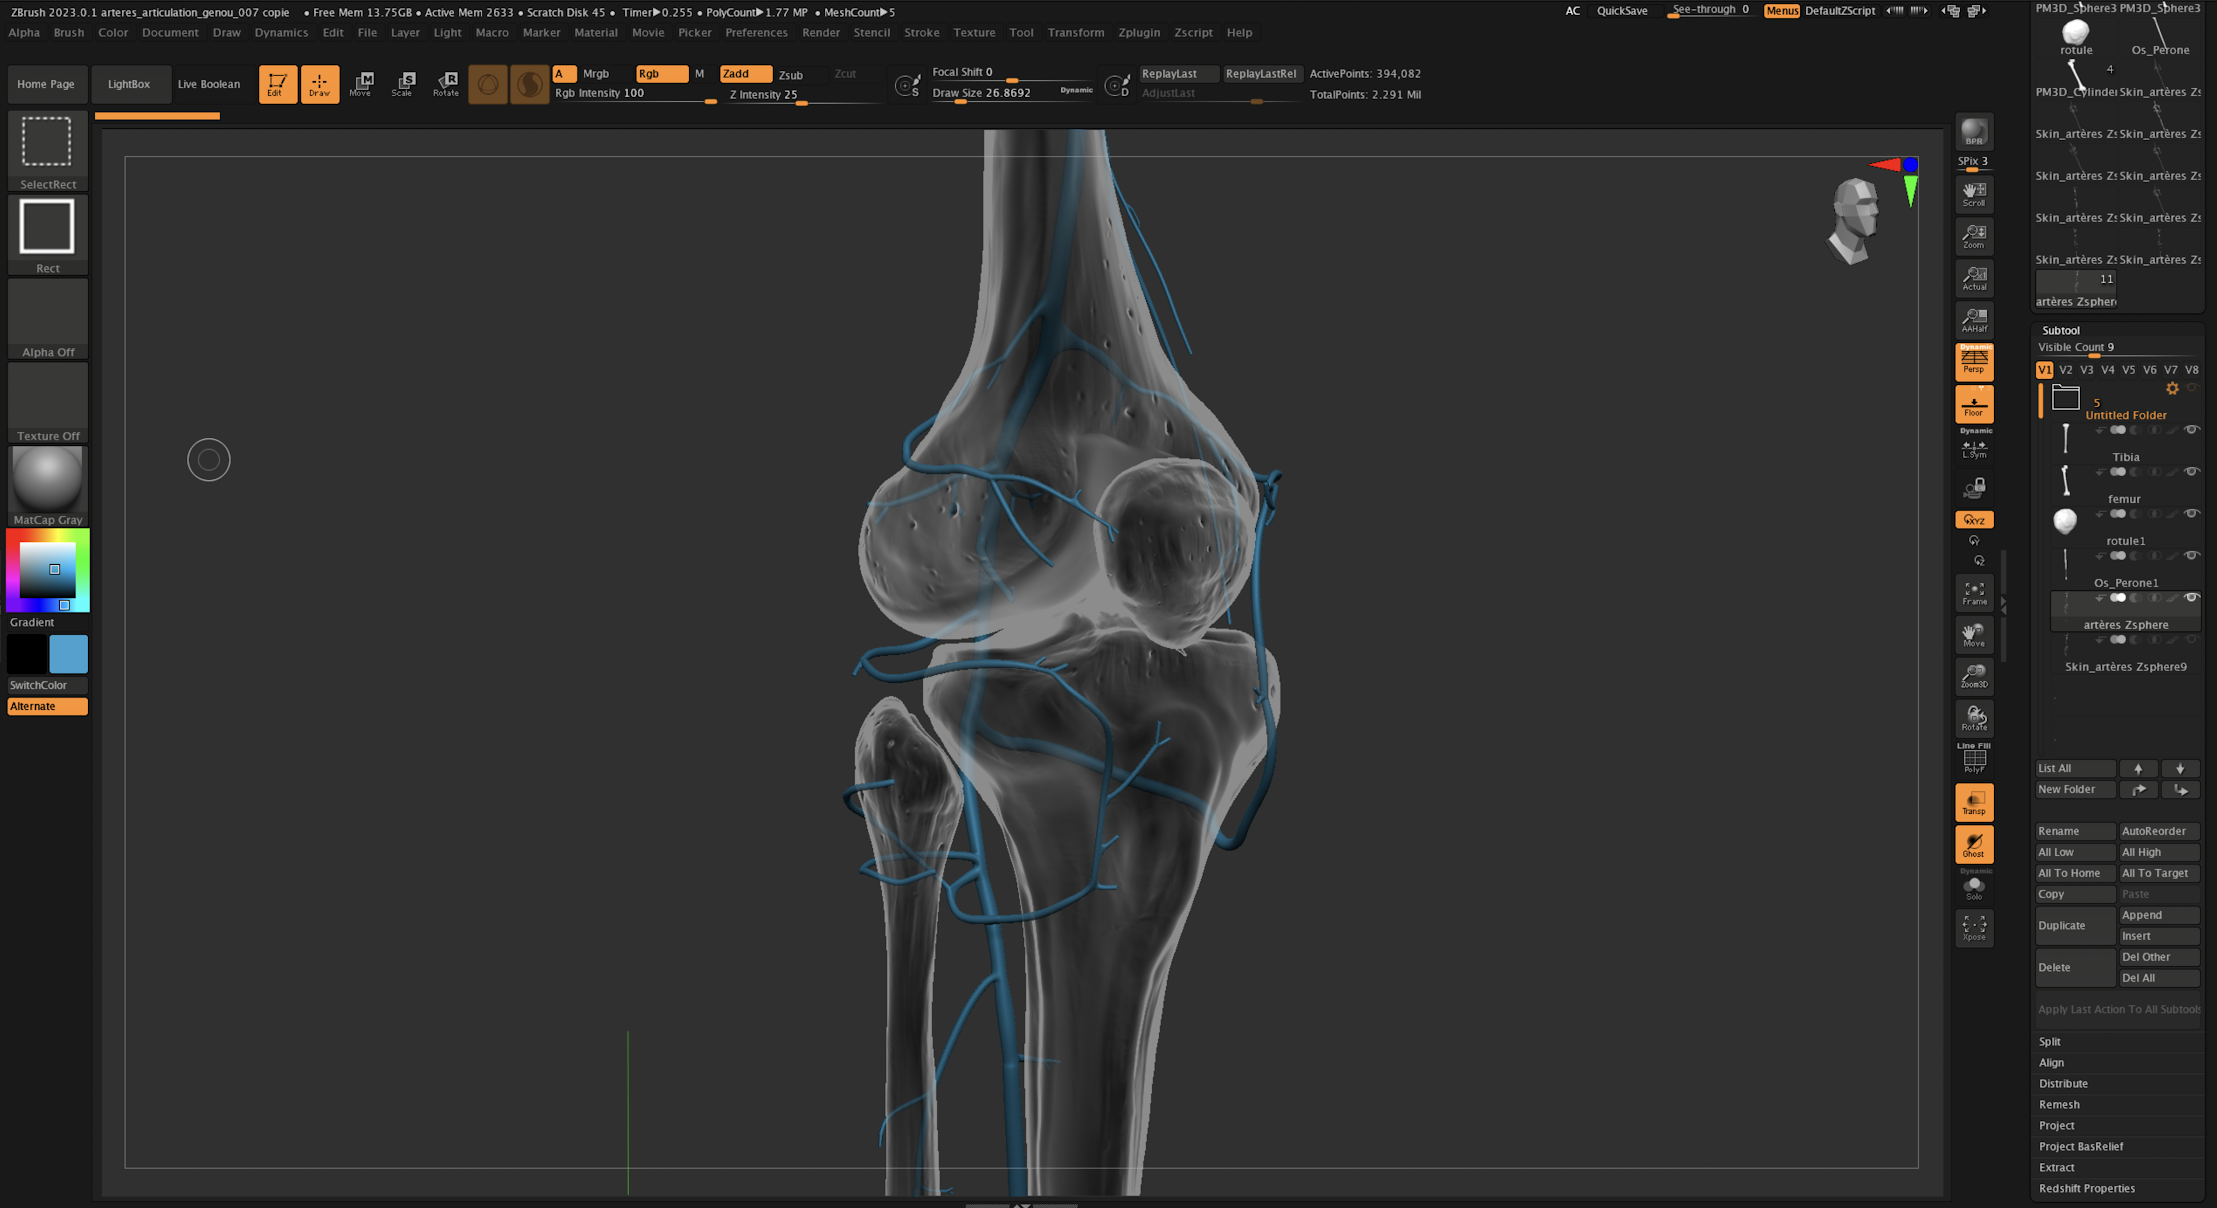Toggle Ghost transparency mode icon
This screenshot has width=2217, height=1208.
(x=1973, y=845)
